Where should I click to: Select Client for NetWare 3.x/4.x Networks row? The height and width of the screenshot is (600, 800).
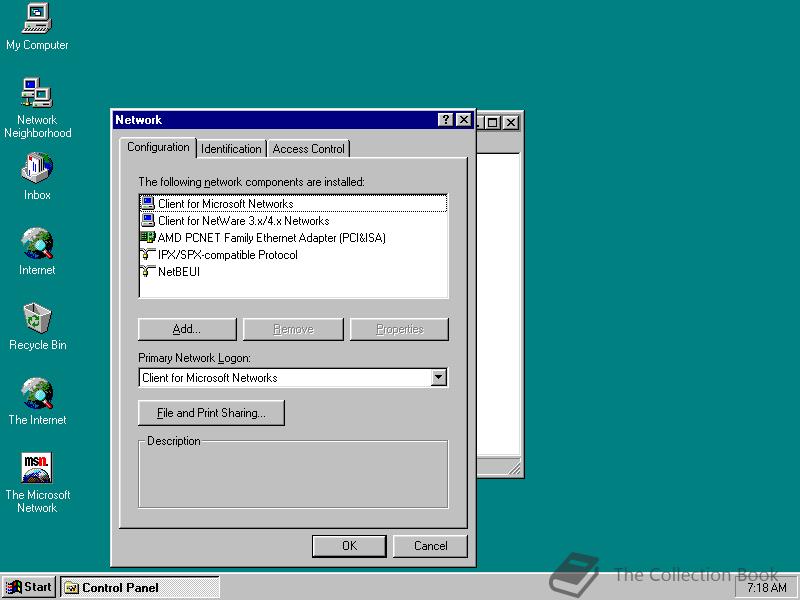pyautogui.click(x=293, y=220)
